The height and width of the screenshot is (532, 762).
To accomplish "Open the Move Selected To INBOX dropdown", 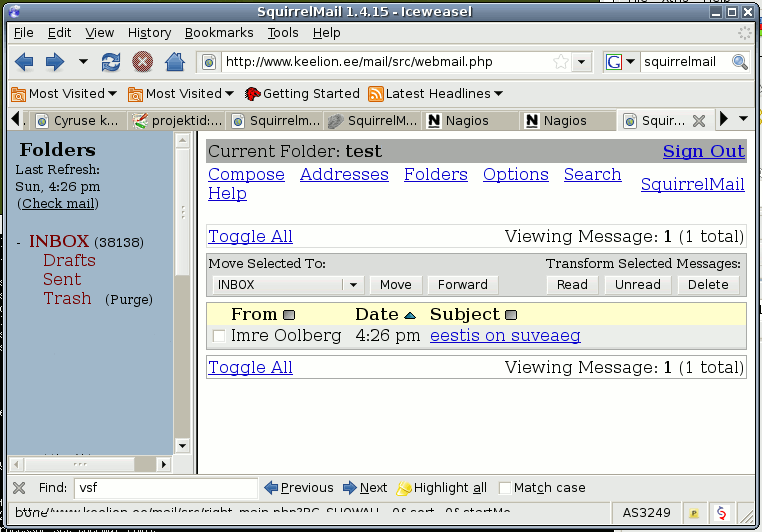I will [x=353, y=285].
